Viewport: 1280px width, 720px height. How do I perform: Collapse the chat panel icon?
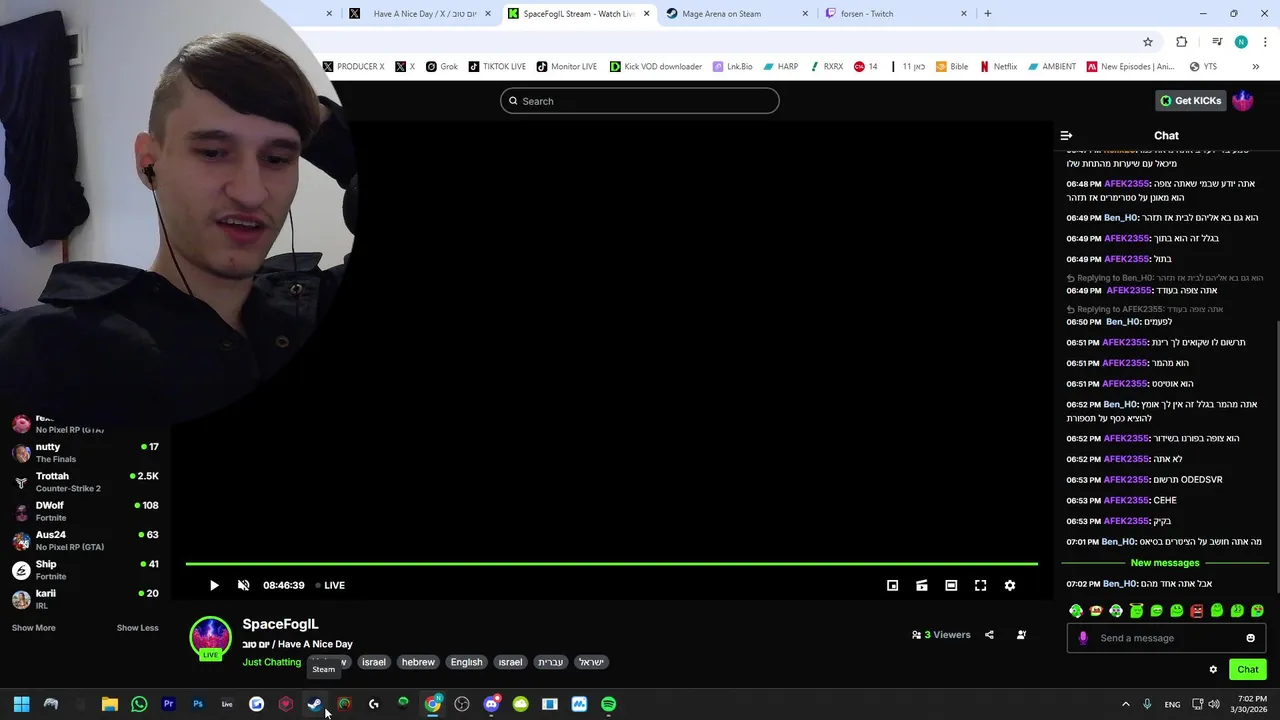(x=1066, y=136)
